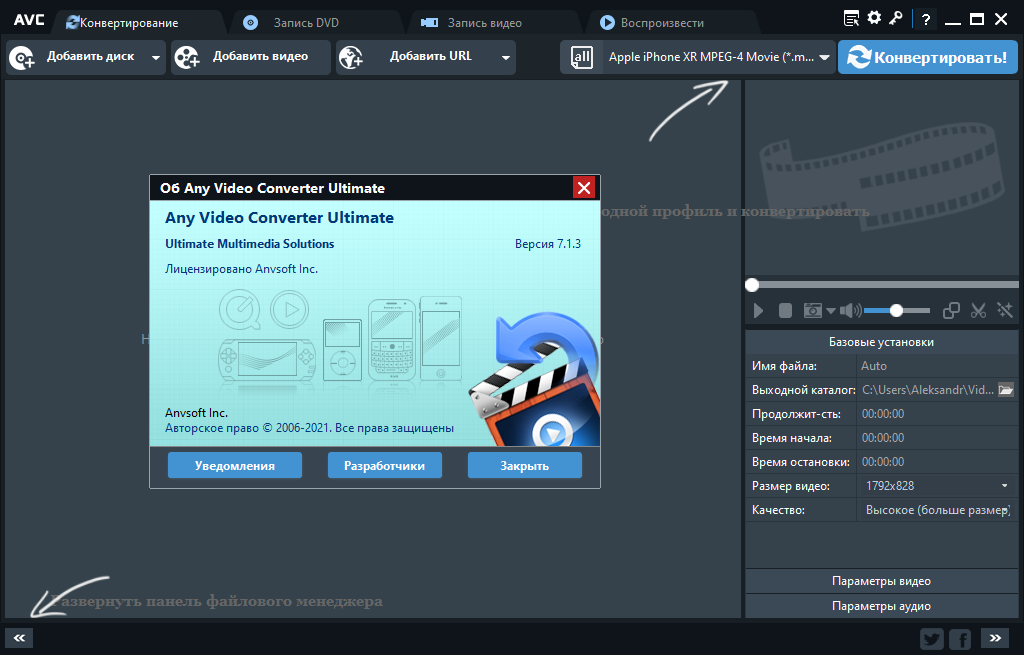Collapse the Базовые установки section
1024x655 pixels.
coord(881,342)
